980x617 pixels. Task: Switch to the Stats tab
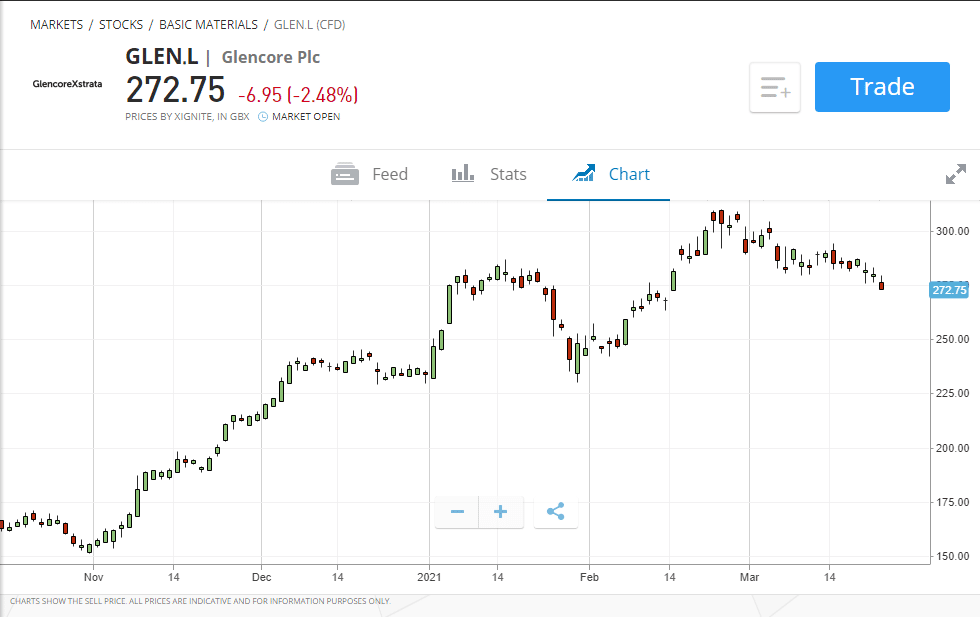coord(489,174)
